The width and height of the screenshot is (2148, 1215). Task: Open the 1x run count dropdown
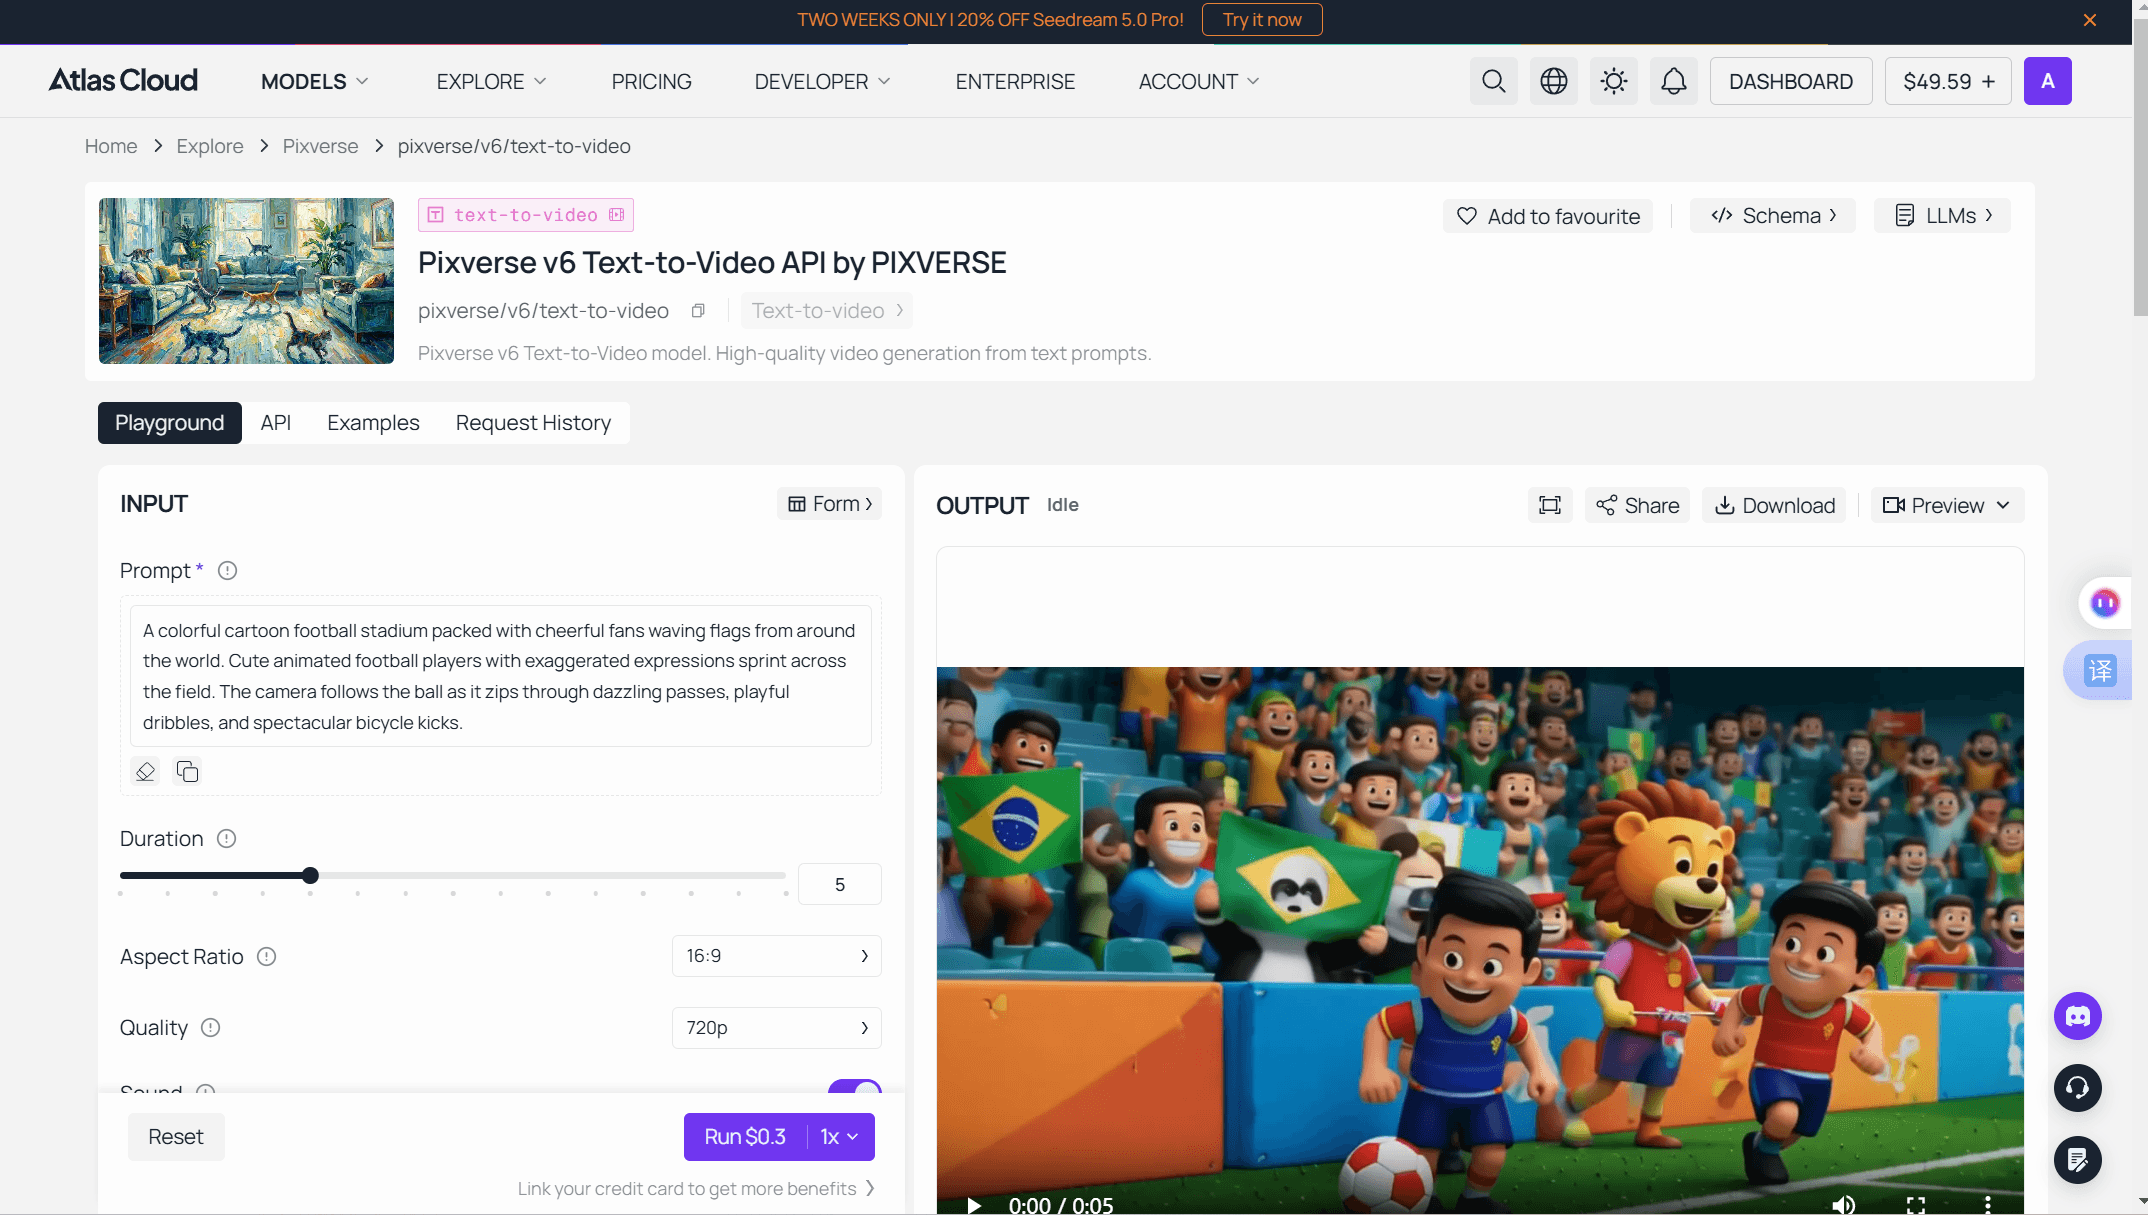pos(840,1137)
